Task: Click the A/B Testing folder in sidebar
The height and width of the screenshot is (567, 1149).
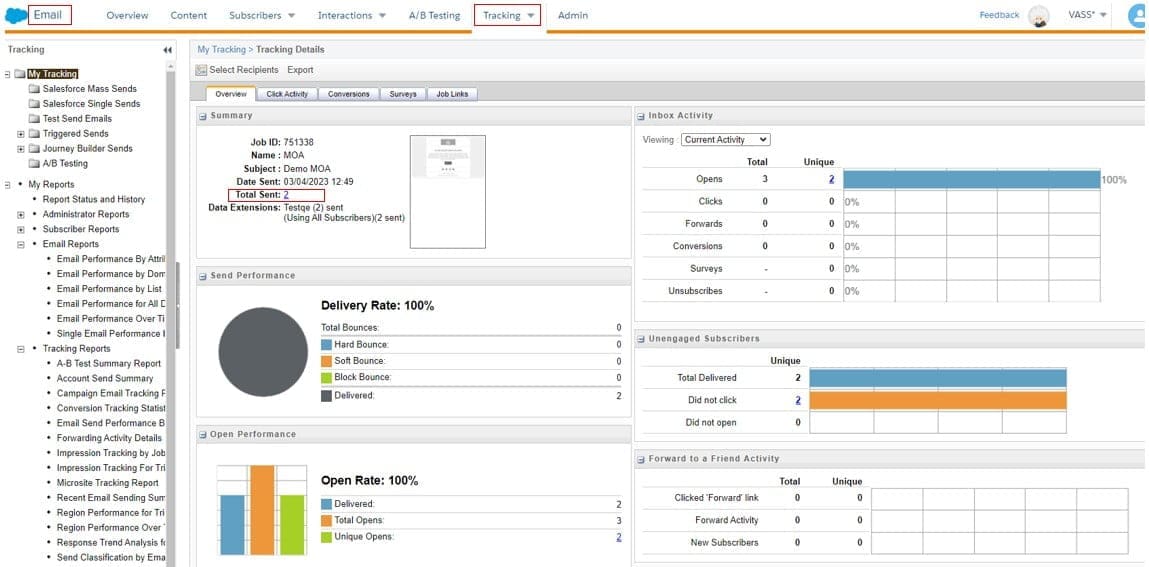Action: tap(64, 163)
